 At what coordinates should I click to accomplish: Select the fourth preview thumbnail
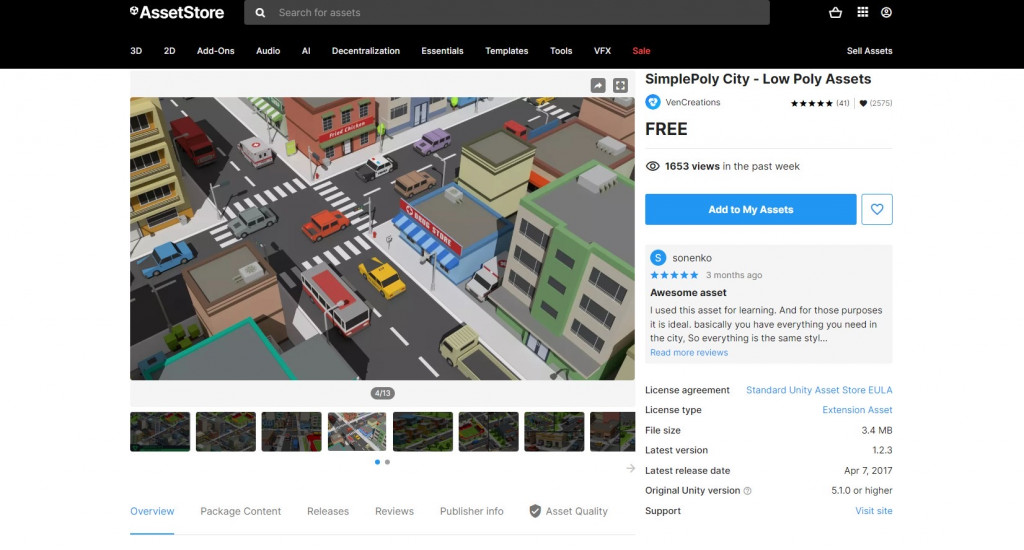click(x=357, y=431)
